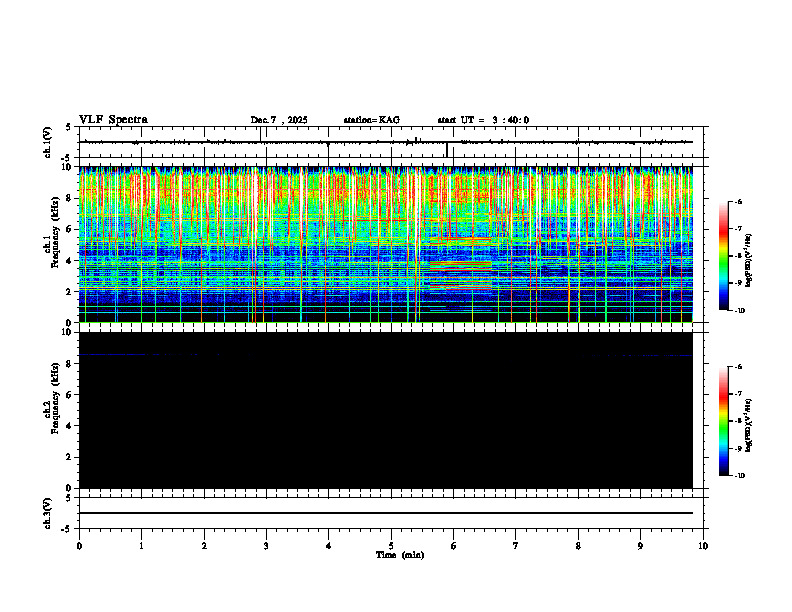Image resolution: width=792 pixels, height=612 pixels.
Task: Click the start UT = 3:40:0 label
Action: tap(483, 120)
